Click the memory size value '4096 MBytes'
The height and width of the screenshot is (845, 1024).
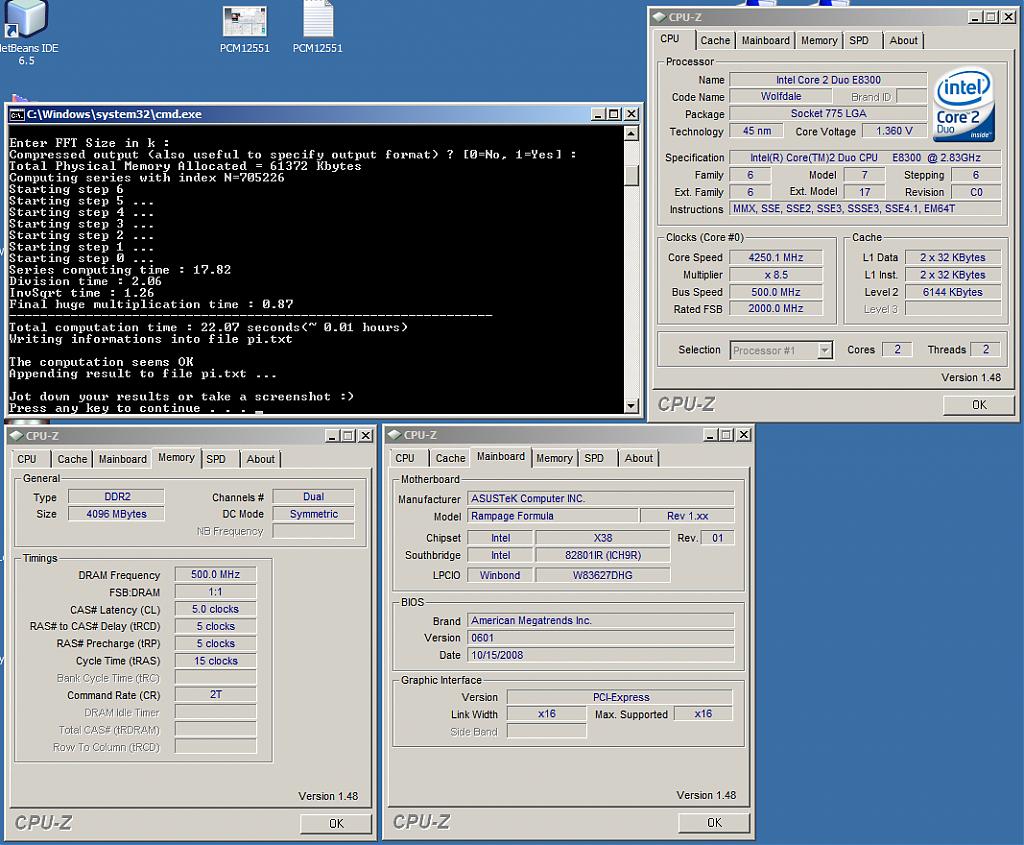(x=117, y=515)
